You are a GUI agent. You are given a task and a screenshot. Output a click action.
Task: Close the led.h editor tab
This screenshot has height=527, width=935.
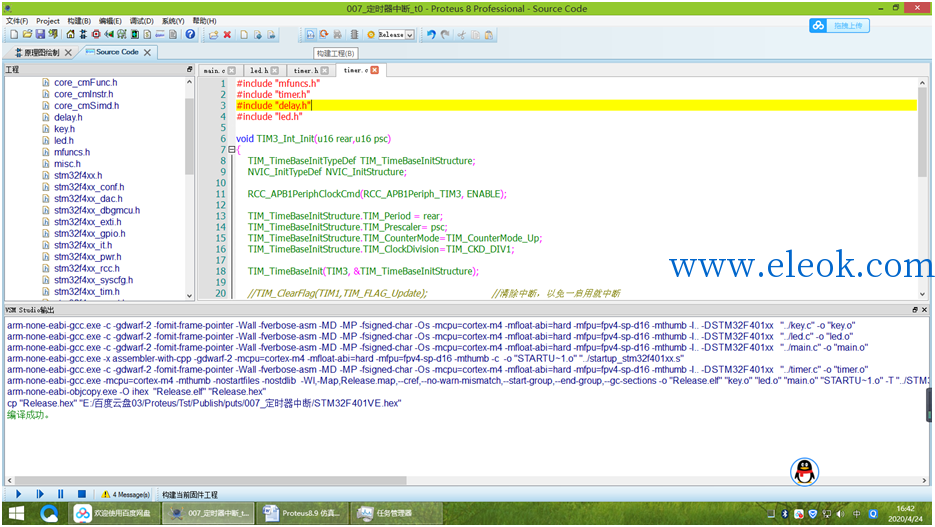pos(274,70)
